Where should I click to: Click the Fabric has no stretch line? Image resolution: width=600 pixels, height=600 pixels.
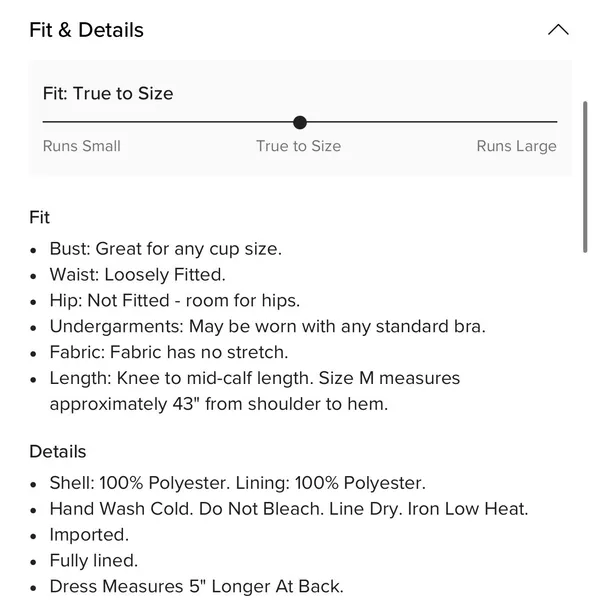point(169,352)
